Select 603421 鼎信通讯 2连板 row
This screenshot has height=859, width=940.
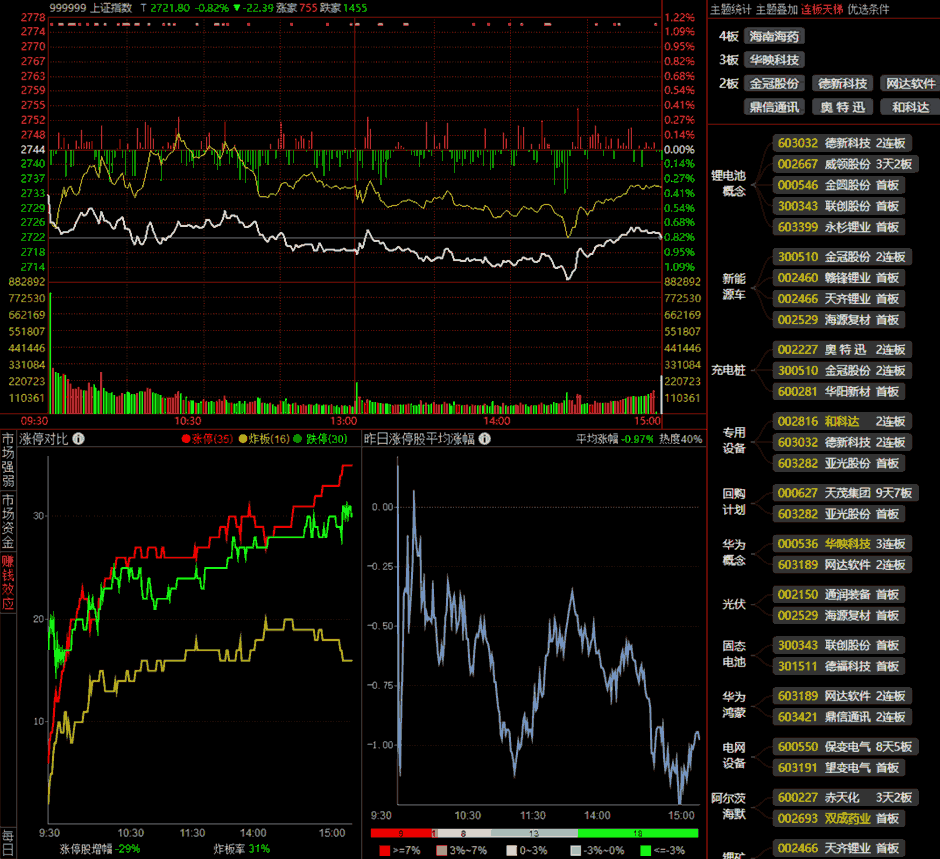pos(842,717)
